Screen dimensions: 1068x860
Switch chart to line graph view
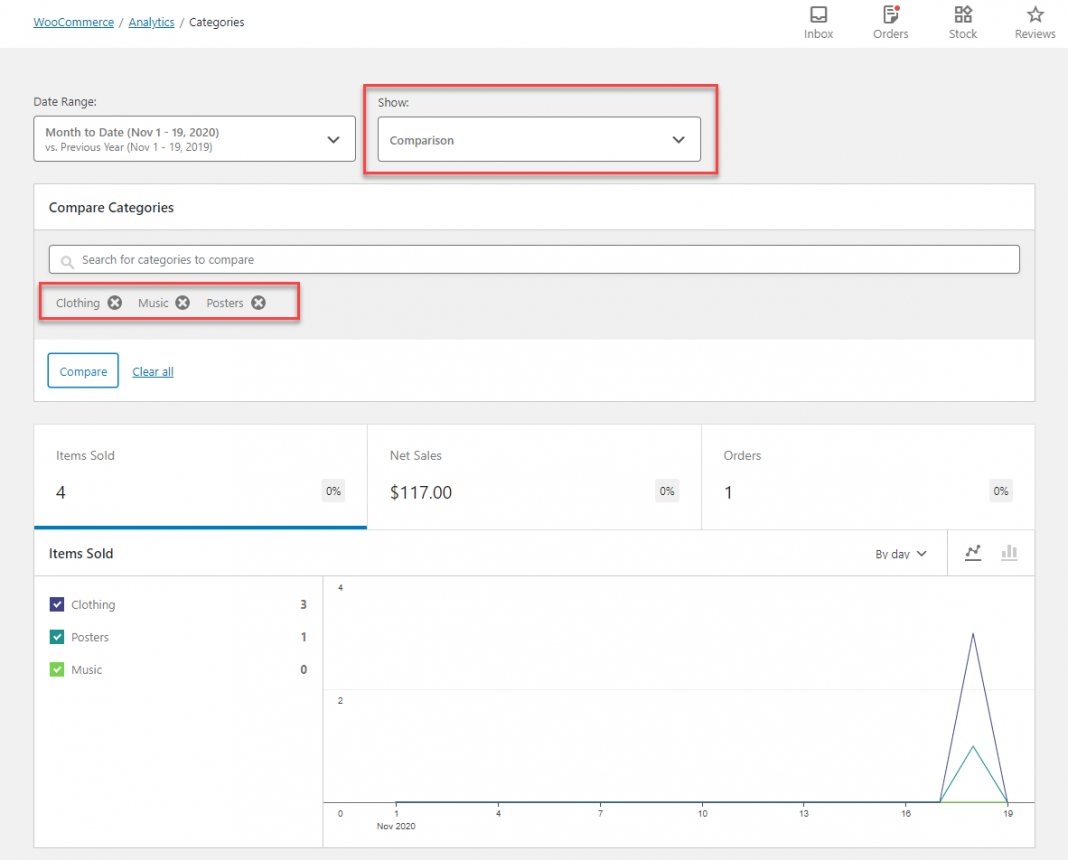[x=972, y=552]
